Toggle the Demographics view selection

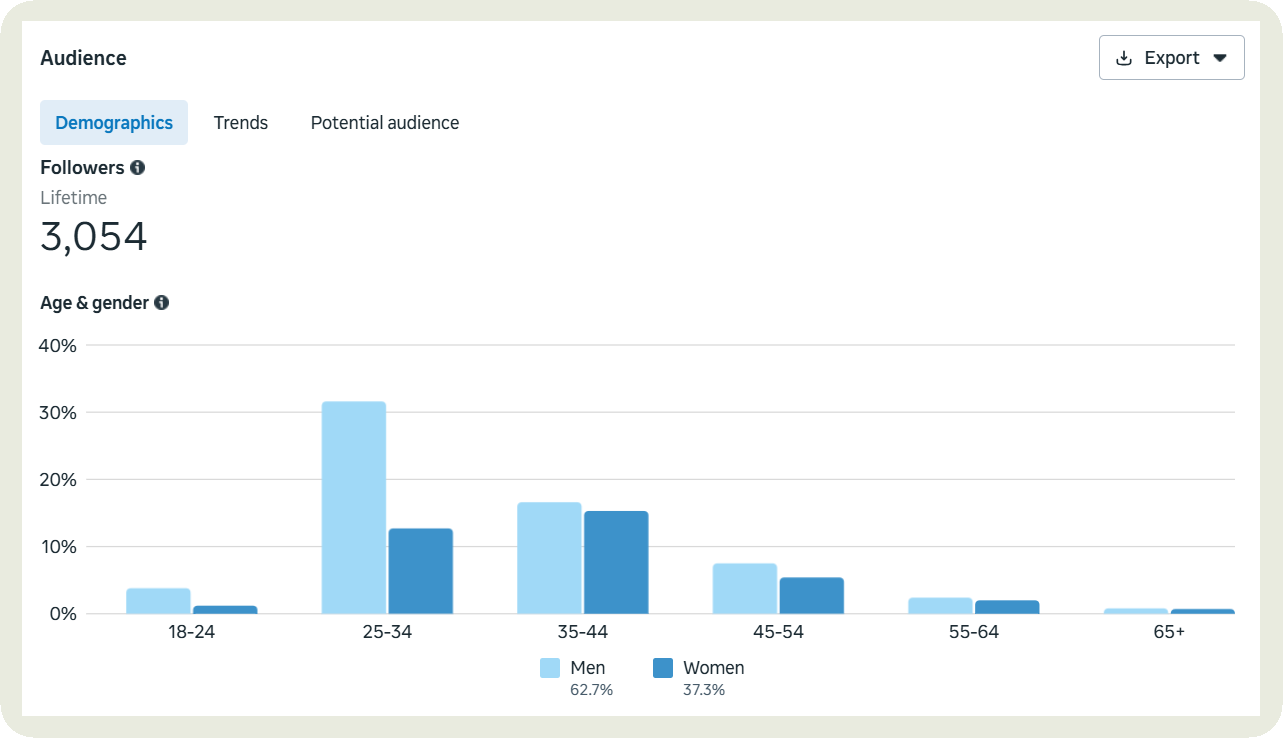[x=113, y=122]
